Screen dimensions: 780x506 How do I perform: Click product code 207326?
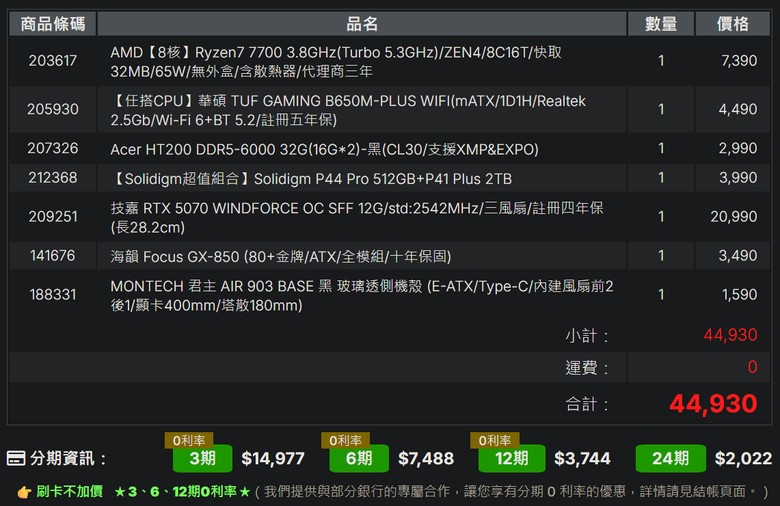click(53, 148)
